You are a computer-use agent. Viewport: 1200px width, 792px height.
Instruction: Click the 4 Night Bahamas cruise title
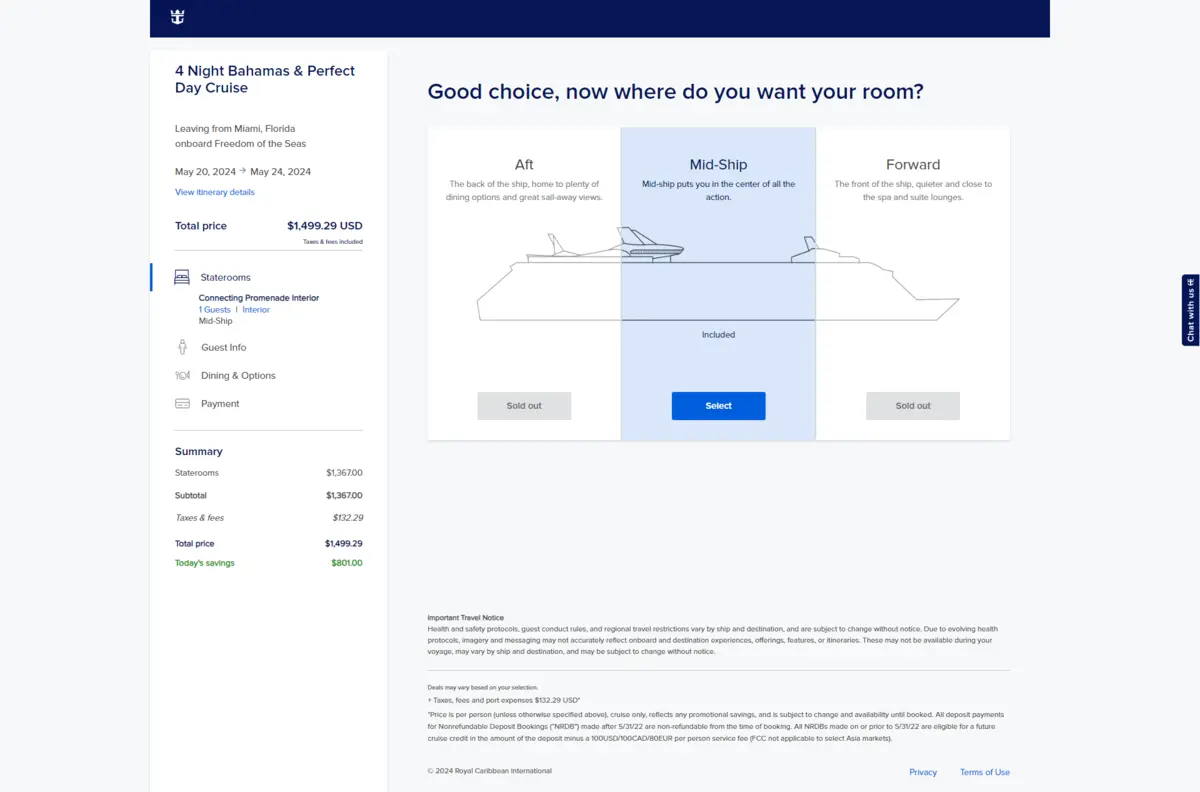tap(265, 79)
